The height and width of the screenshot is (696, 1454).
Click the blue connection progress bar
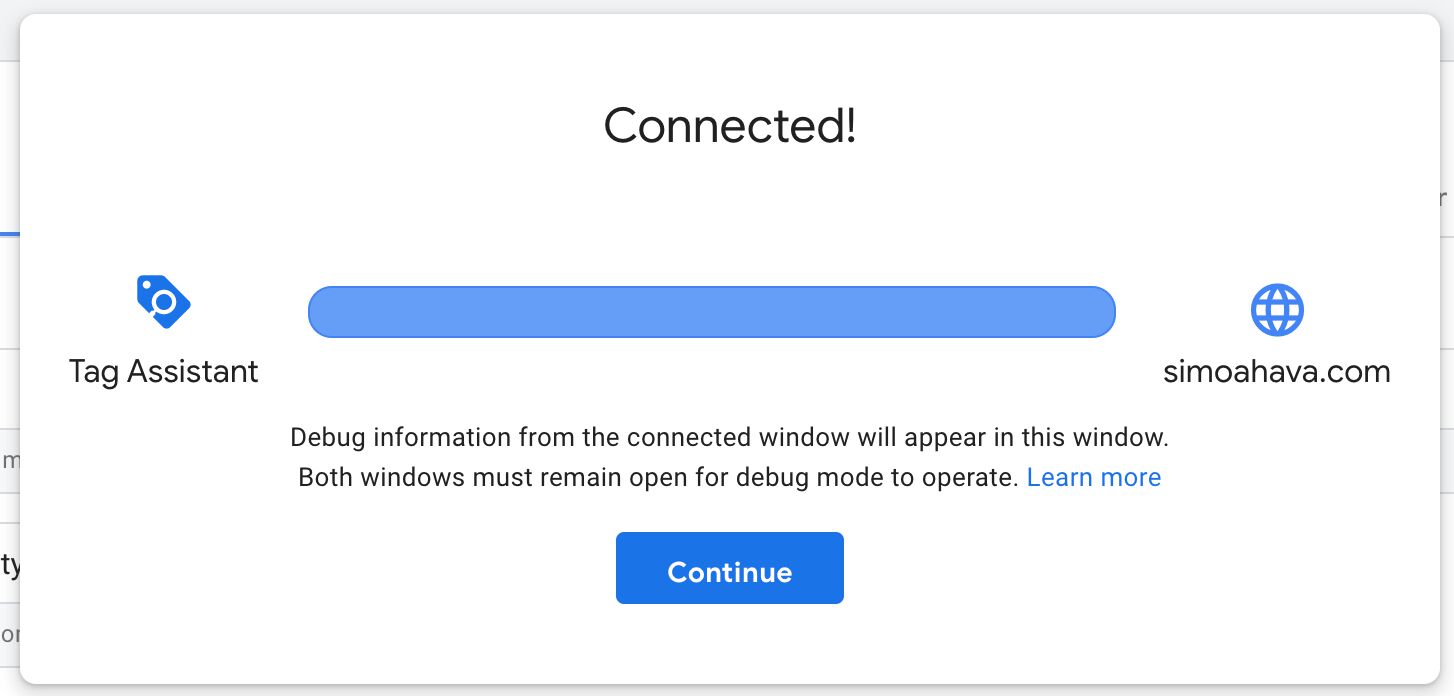(x=711, y=311)
